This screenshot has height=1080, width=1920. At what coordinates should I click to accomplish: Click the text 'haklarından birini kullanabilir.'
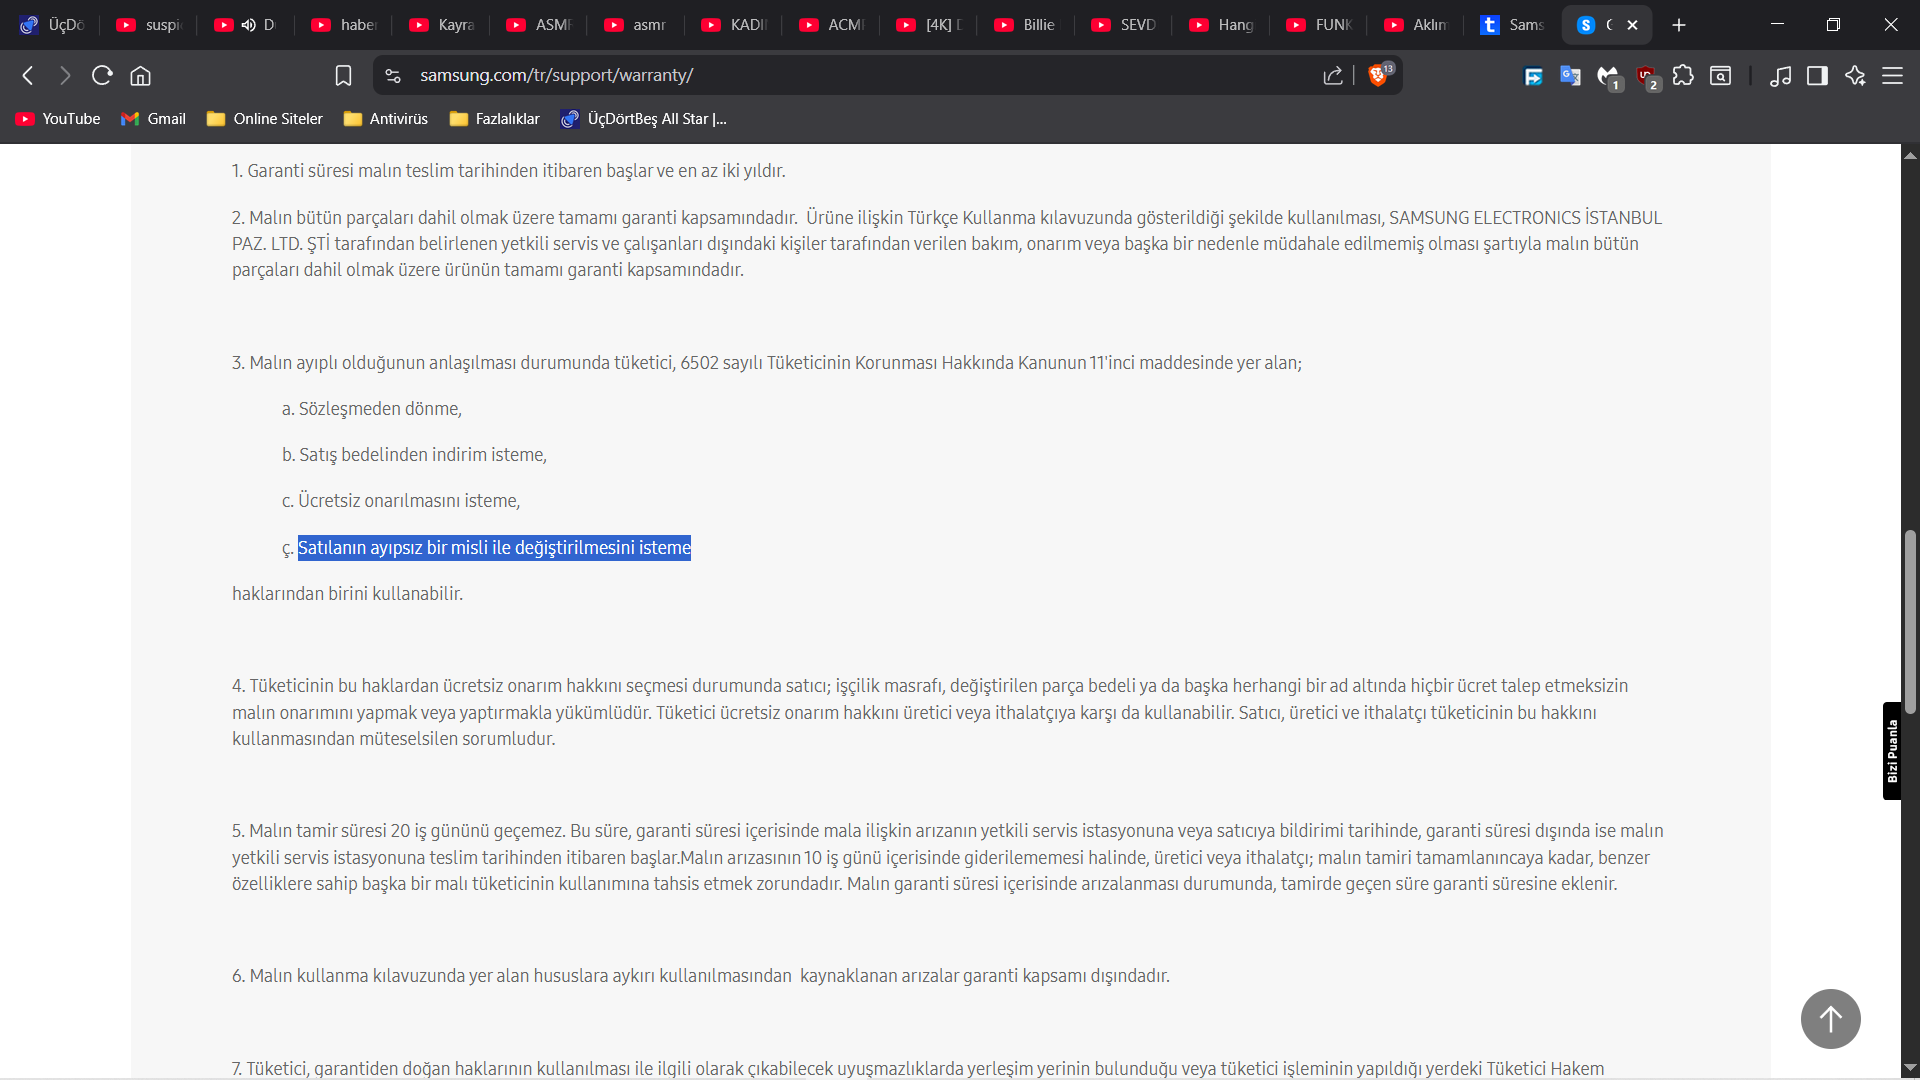click(348, 594)
